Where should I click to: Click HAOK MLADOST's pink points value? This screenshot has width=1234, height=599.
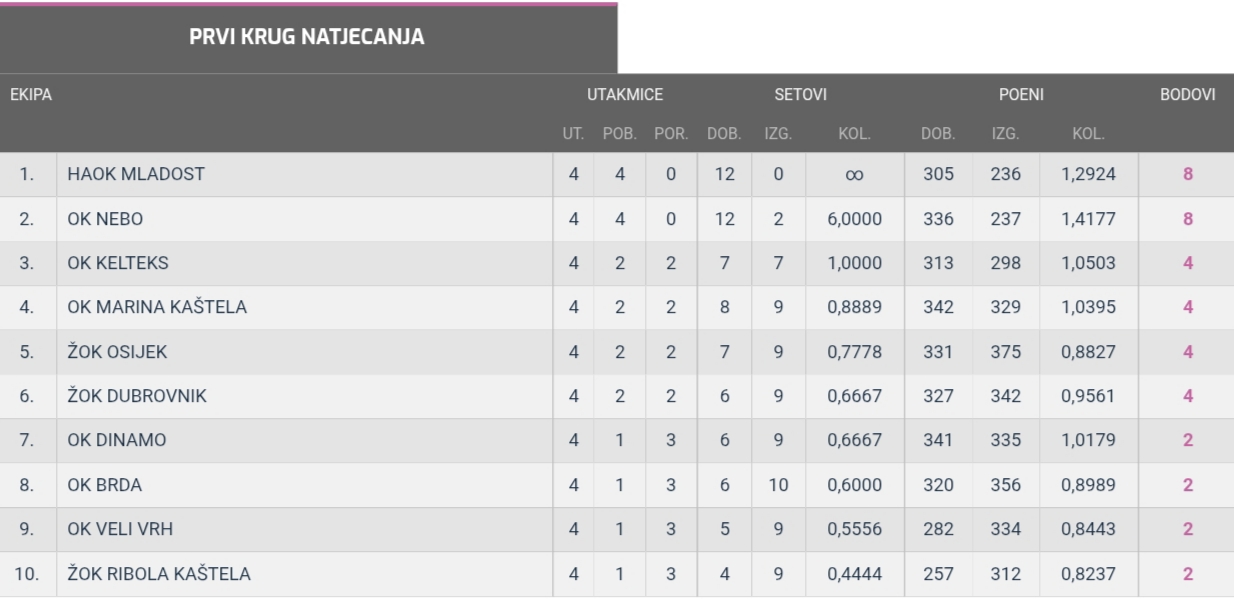coord(1187,174)
